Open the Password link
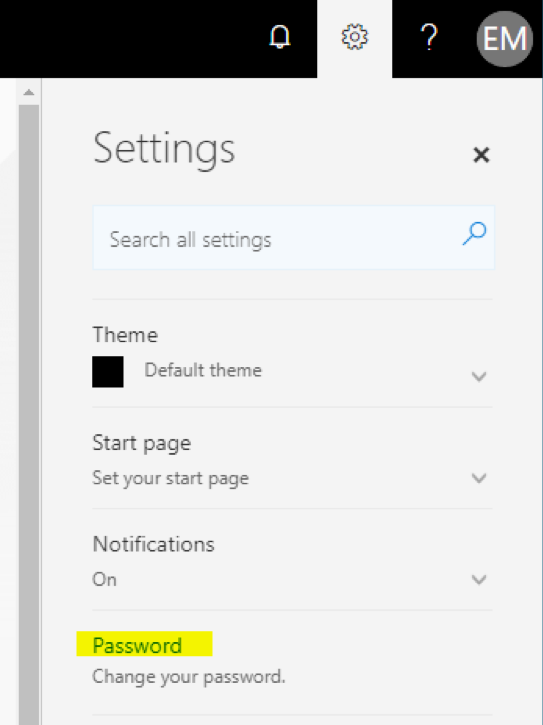This screenshot has width=543, height=725. [x=137, y=645]
